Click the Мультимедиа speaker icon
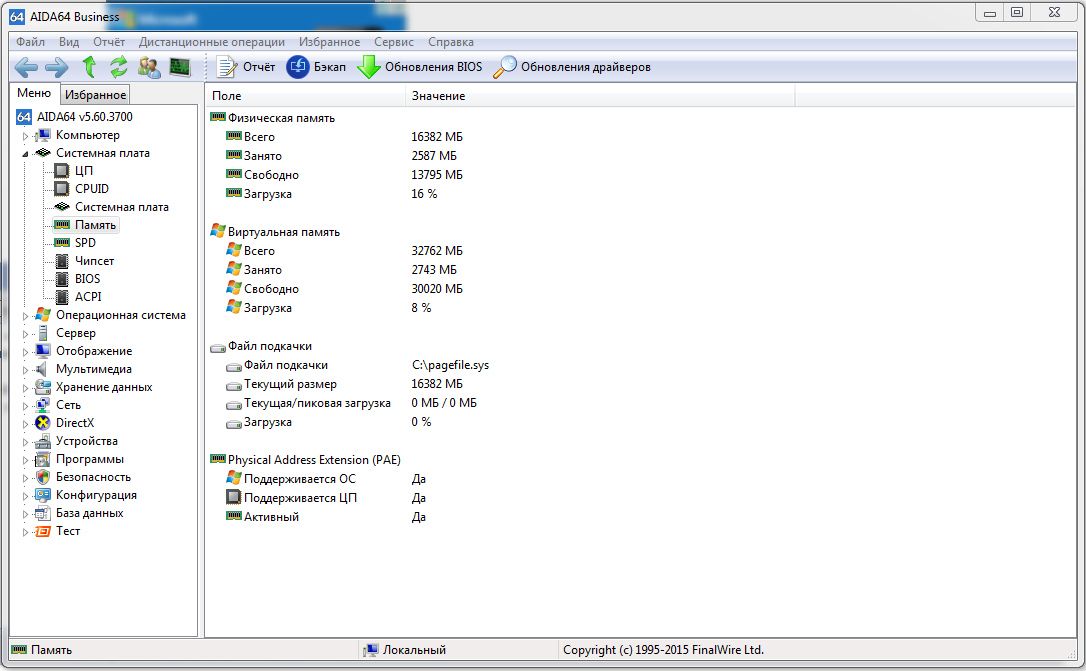The width and height of the screenshot is (1086, 671). click(43, 369)
